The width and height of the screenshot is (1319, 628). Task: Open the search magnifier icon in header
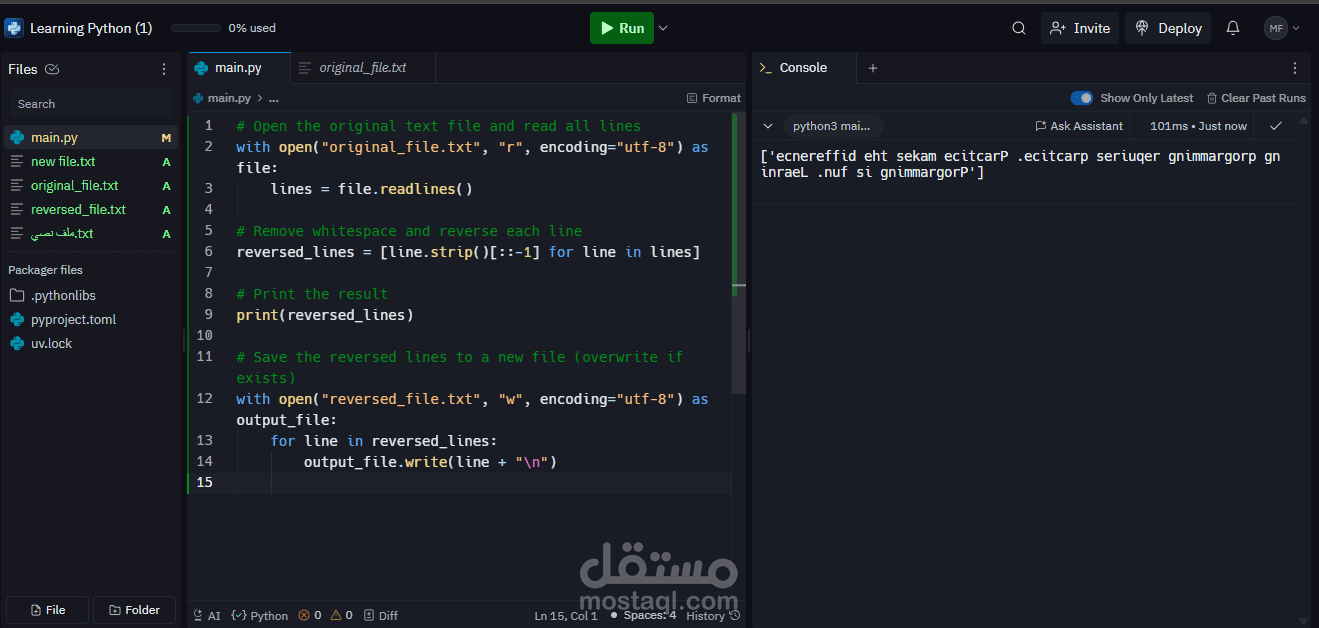coord(1019,28)
